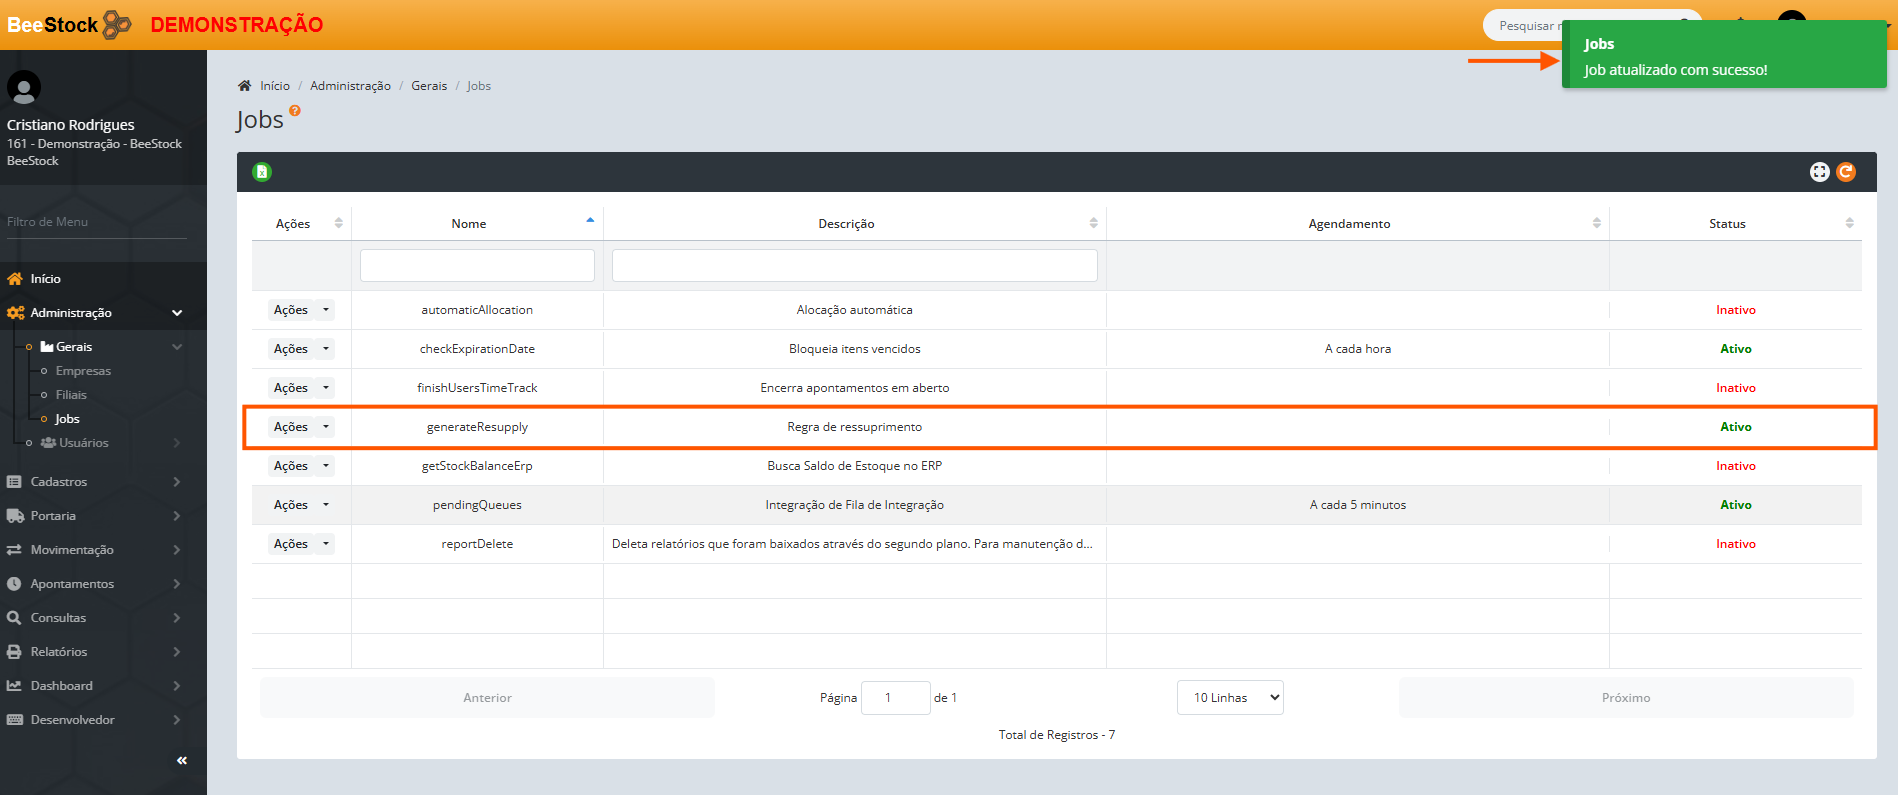Image resolution: width=1898 pixels, height=795 pixels.
Task: Click the Nome column filter field
Action: coord(477,266)
